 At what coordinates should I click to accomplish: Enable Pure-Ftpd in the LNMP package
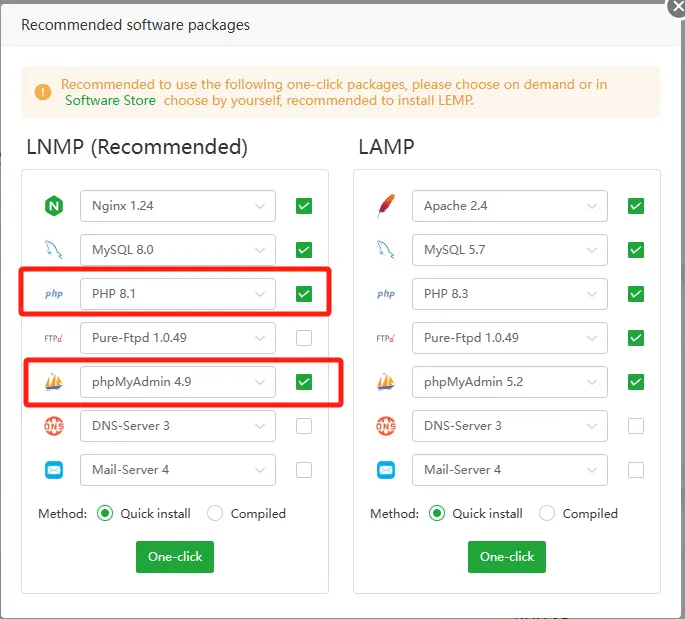tap(304, 338)
